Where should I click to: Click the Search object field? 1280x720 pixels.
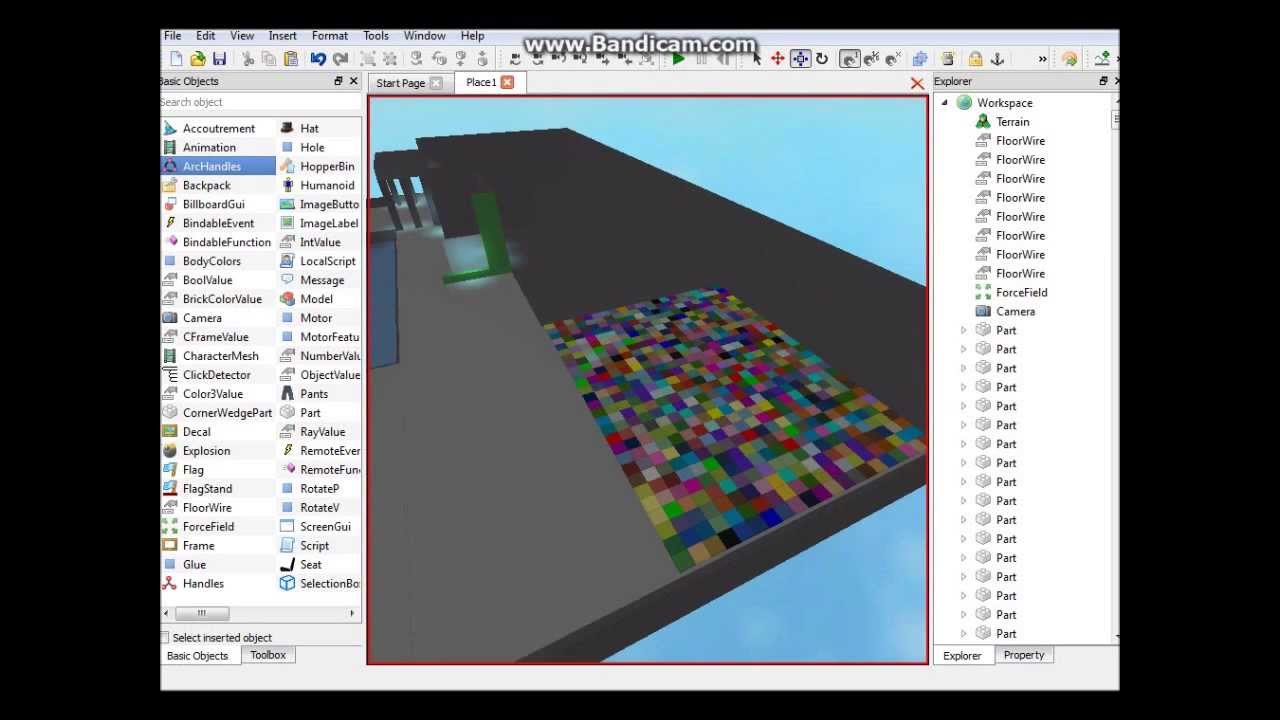(260, 102)
